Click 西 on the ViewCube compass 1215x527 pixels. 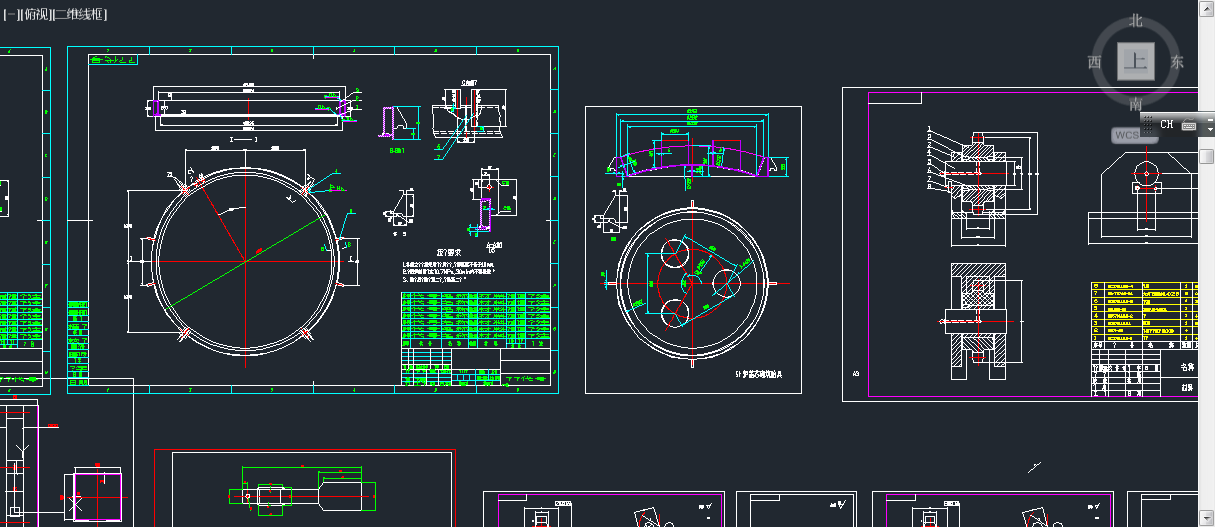[1094, 61]
